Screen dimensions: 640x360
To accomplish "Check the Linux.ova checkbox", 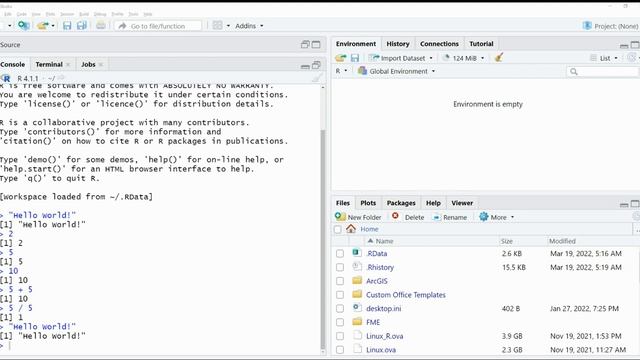I will pos(340,350).
